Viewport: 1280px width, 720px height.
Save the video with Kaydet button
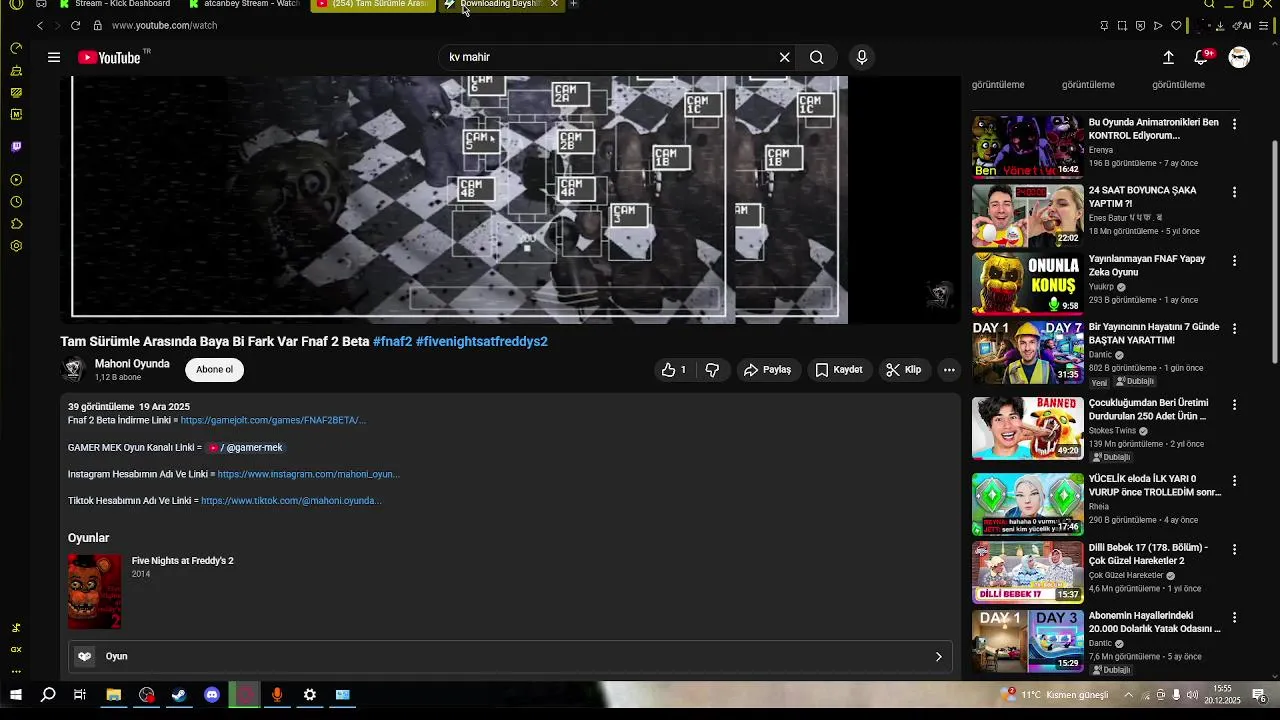click(x=839, y=370)
